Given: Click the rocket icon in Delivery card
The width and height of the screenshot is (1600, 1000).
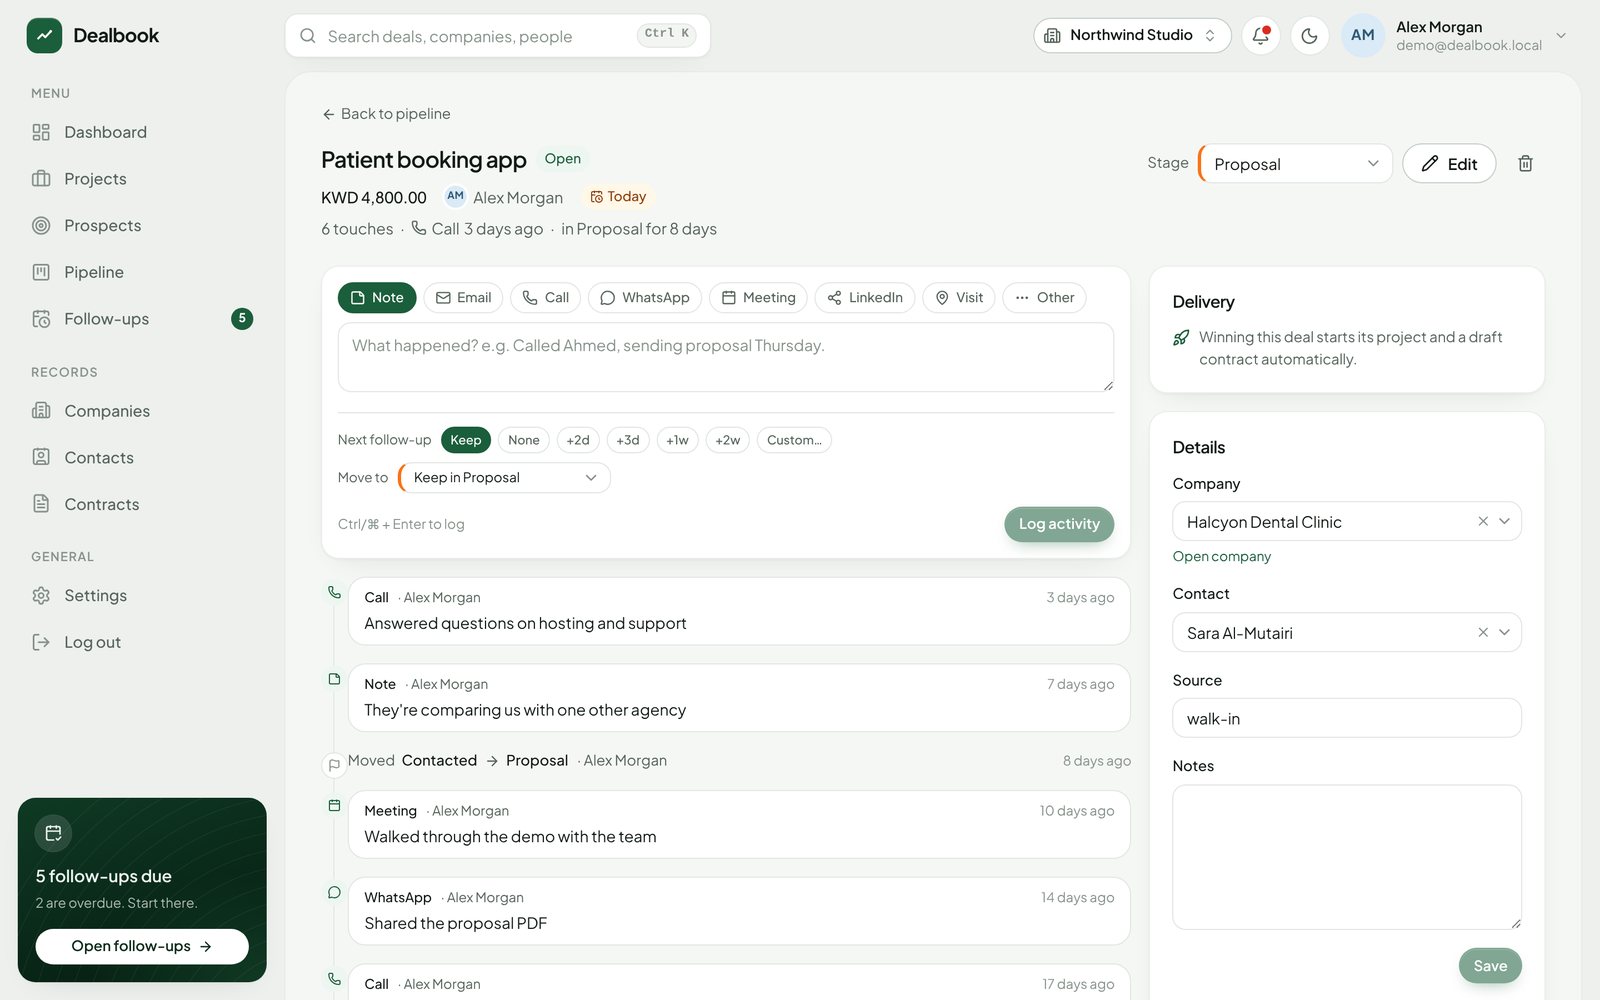Looking at the screenshot, I should 1181,338.
